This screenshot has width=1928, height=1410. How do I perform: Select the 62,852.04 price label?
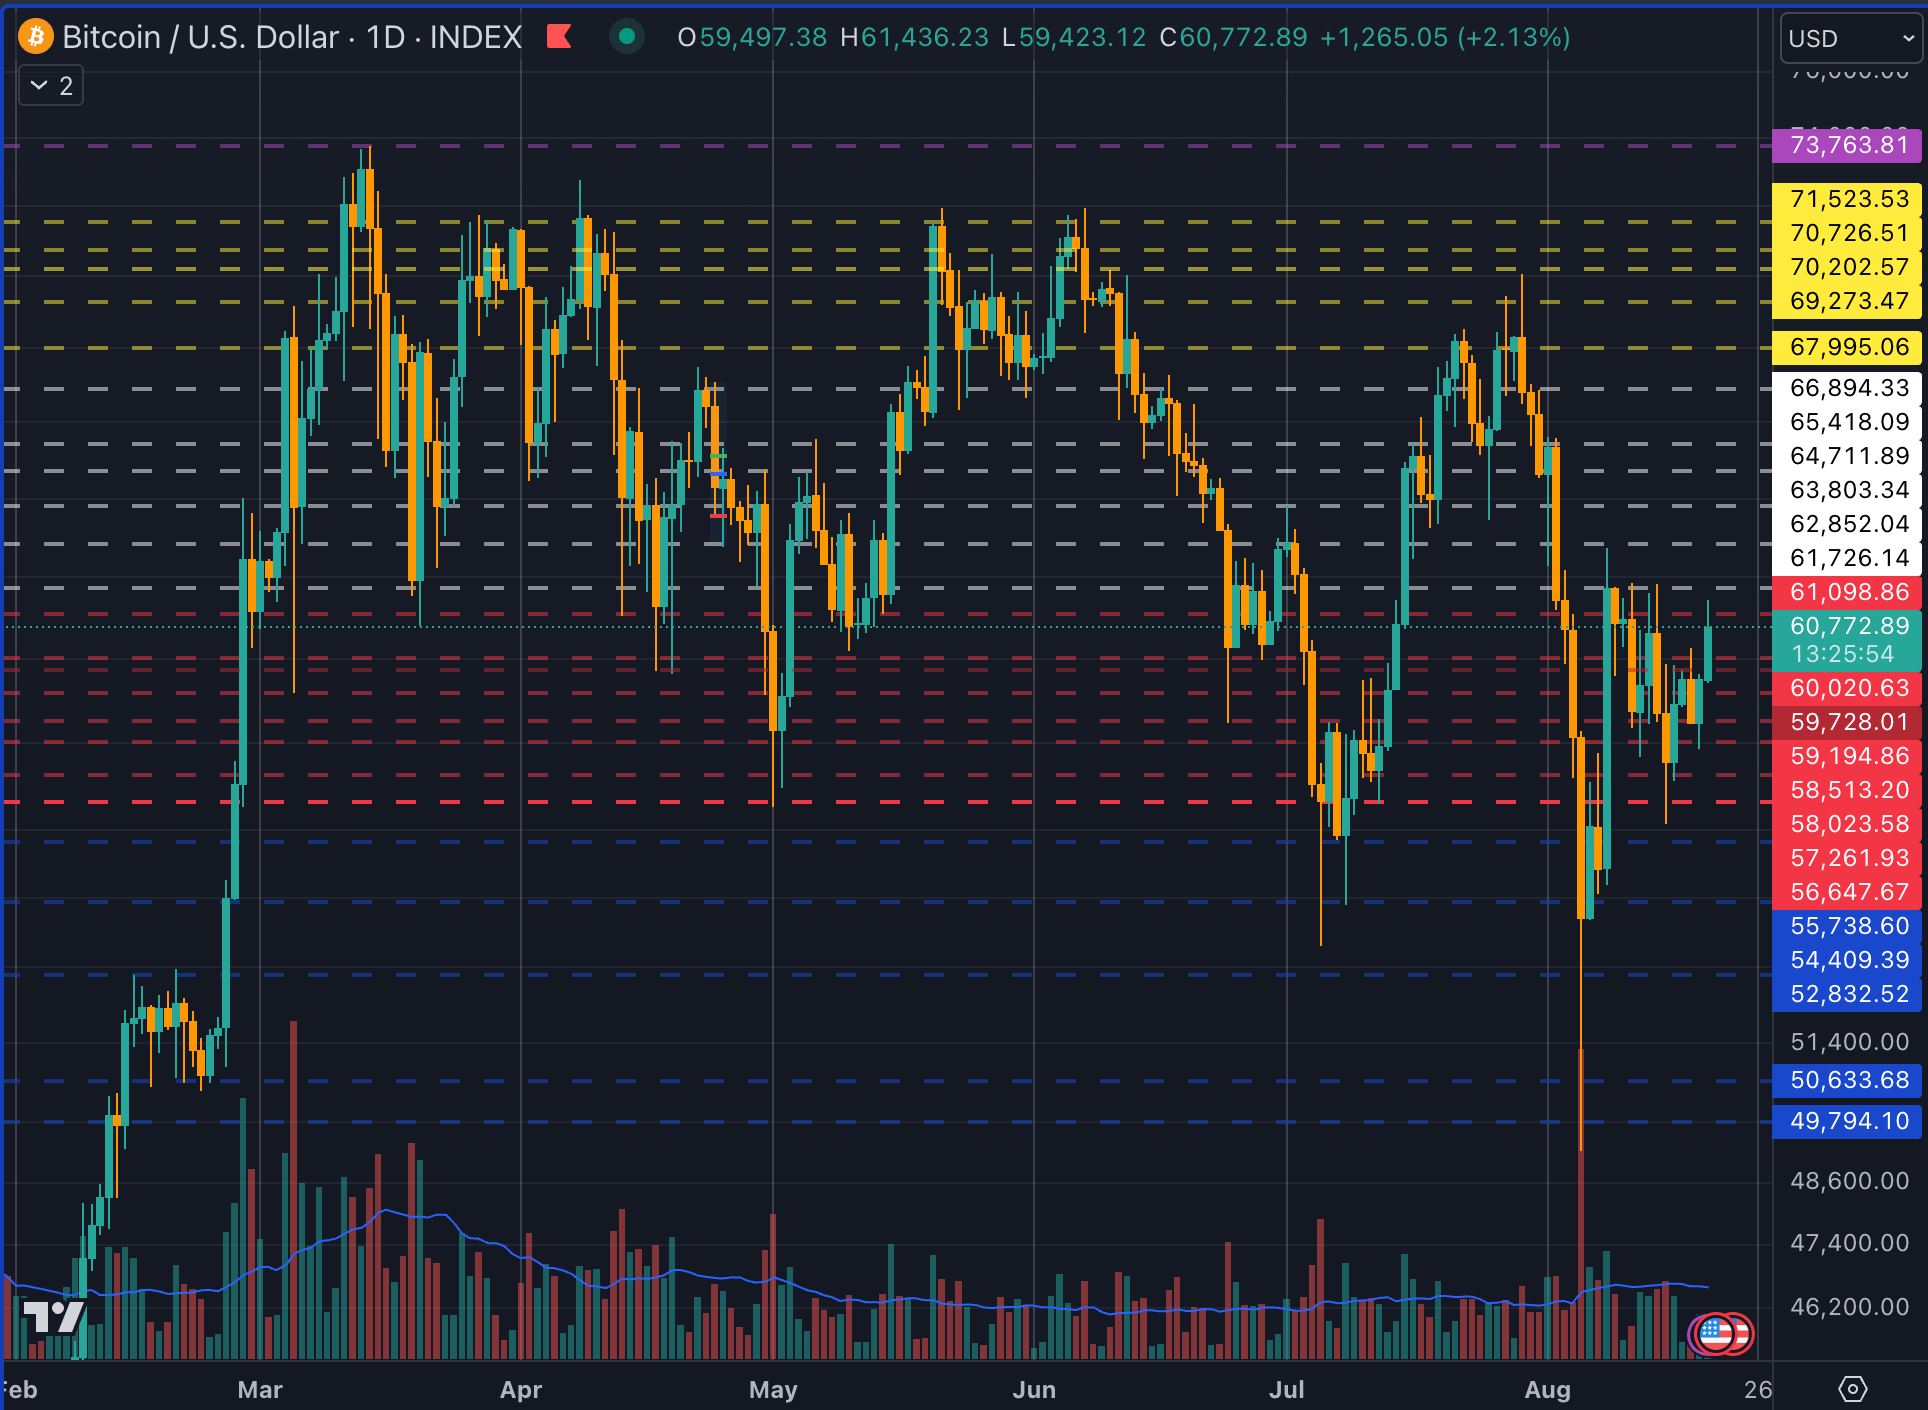click(1847, 524)
